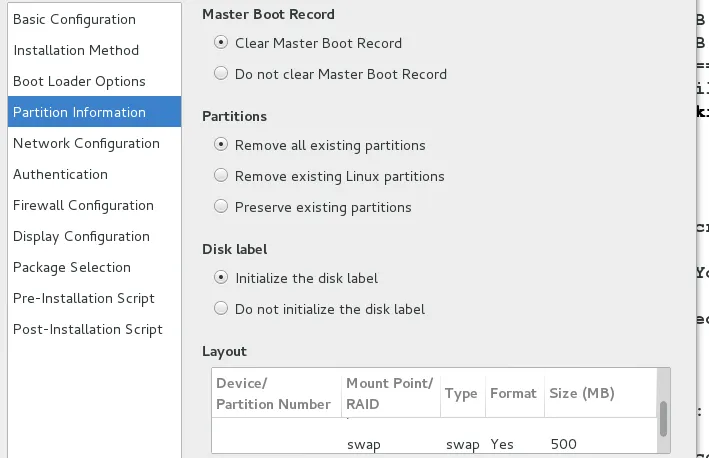Select Partition Information in sidebar
Screen dimensions: 709x458
coord(79,112)
